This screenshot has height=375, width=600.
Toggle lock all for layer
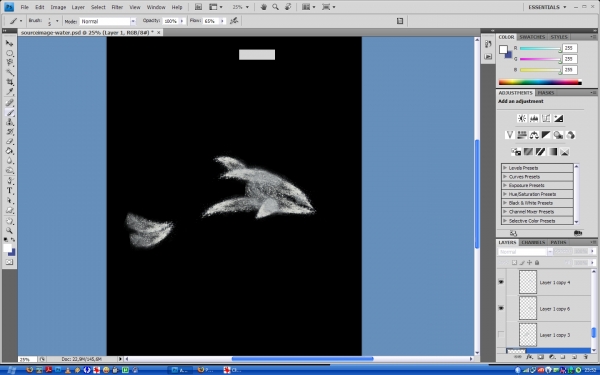[537, 262]
